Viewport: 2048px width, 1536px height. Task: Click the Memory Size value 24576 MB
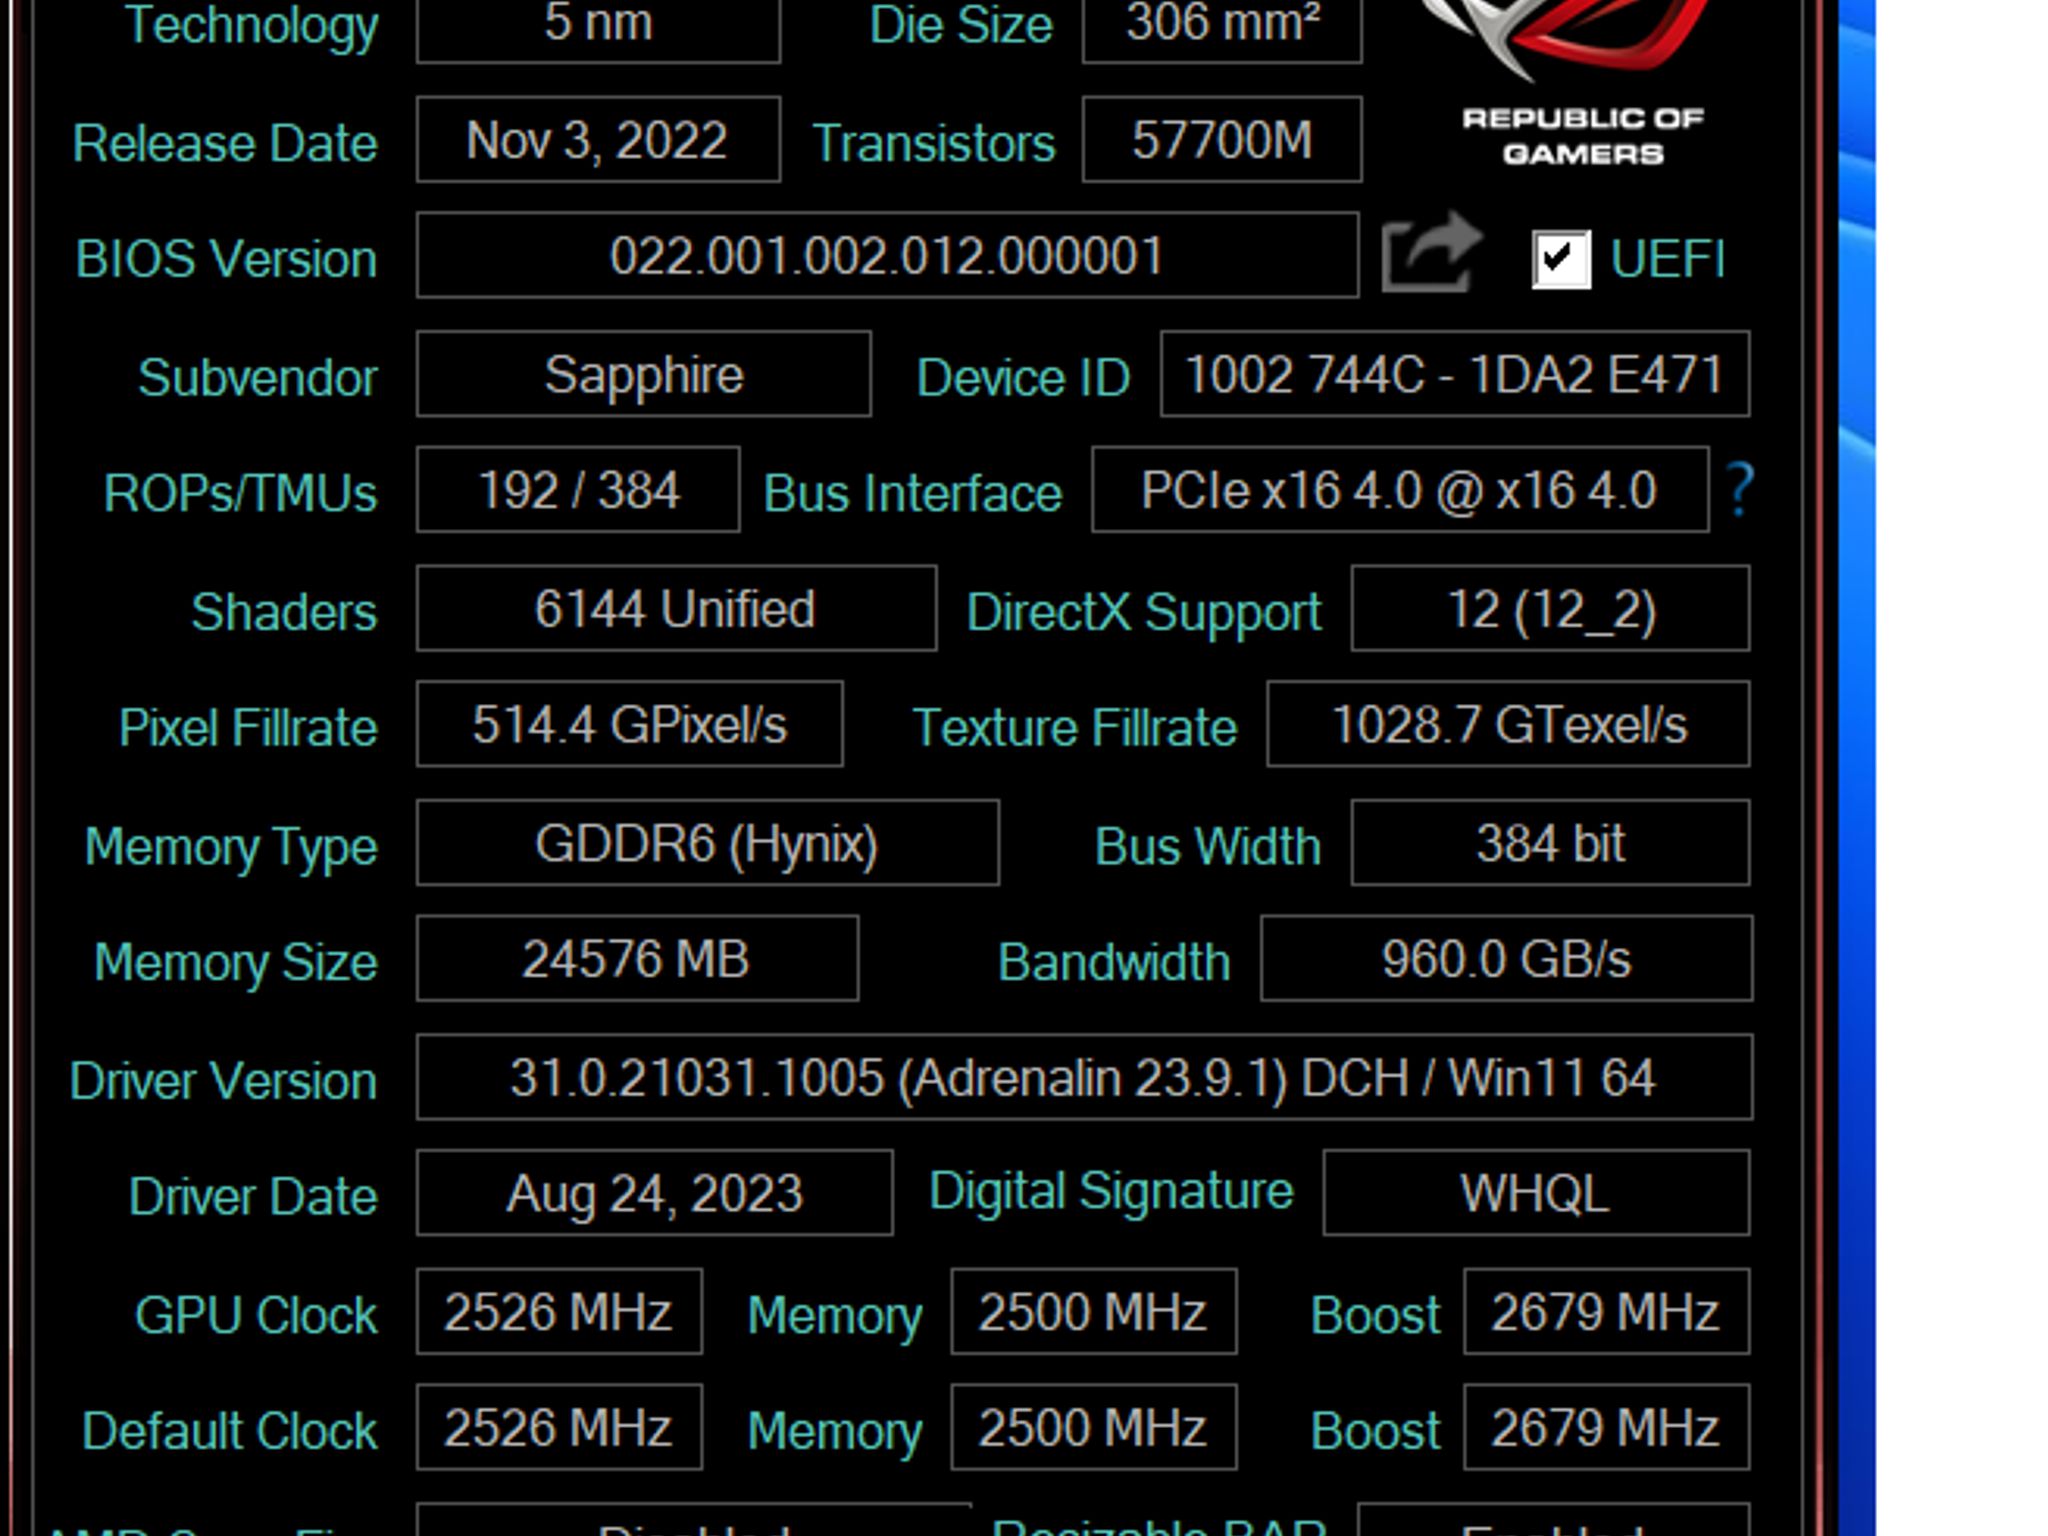pos(637,958)
